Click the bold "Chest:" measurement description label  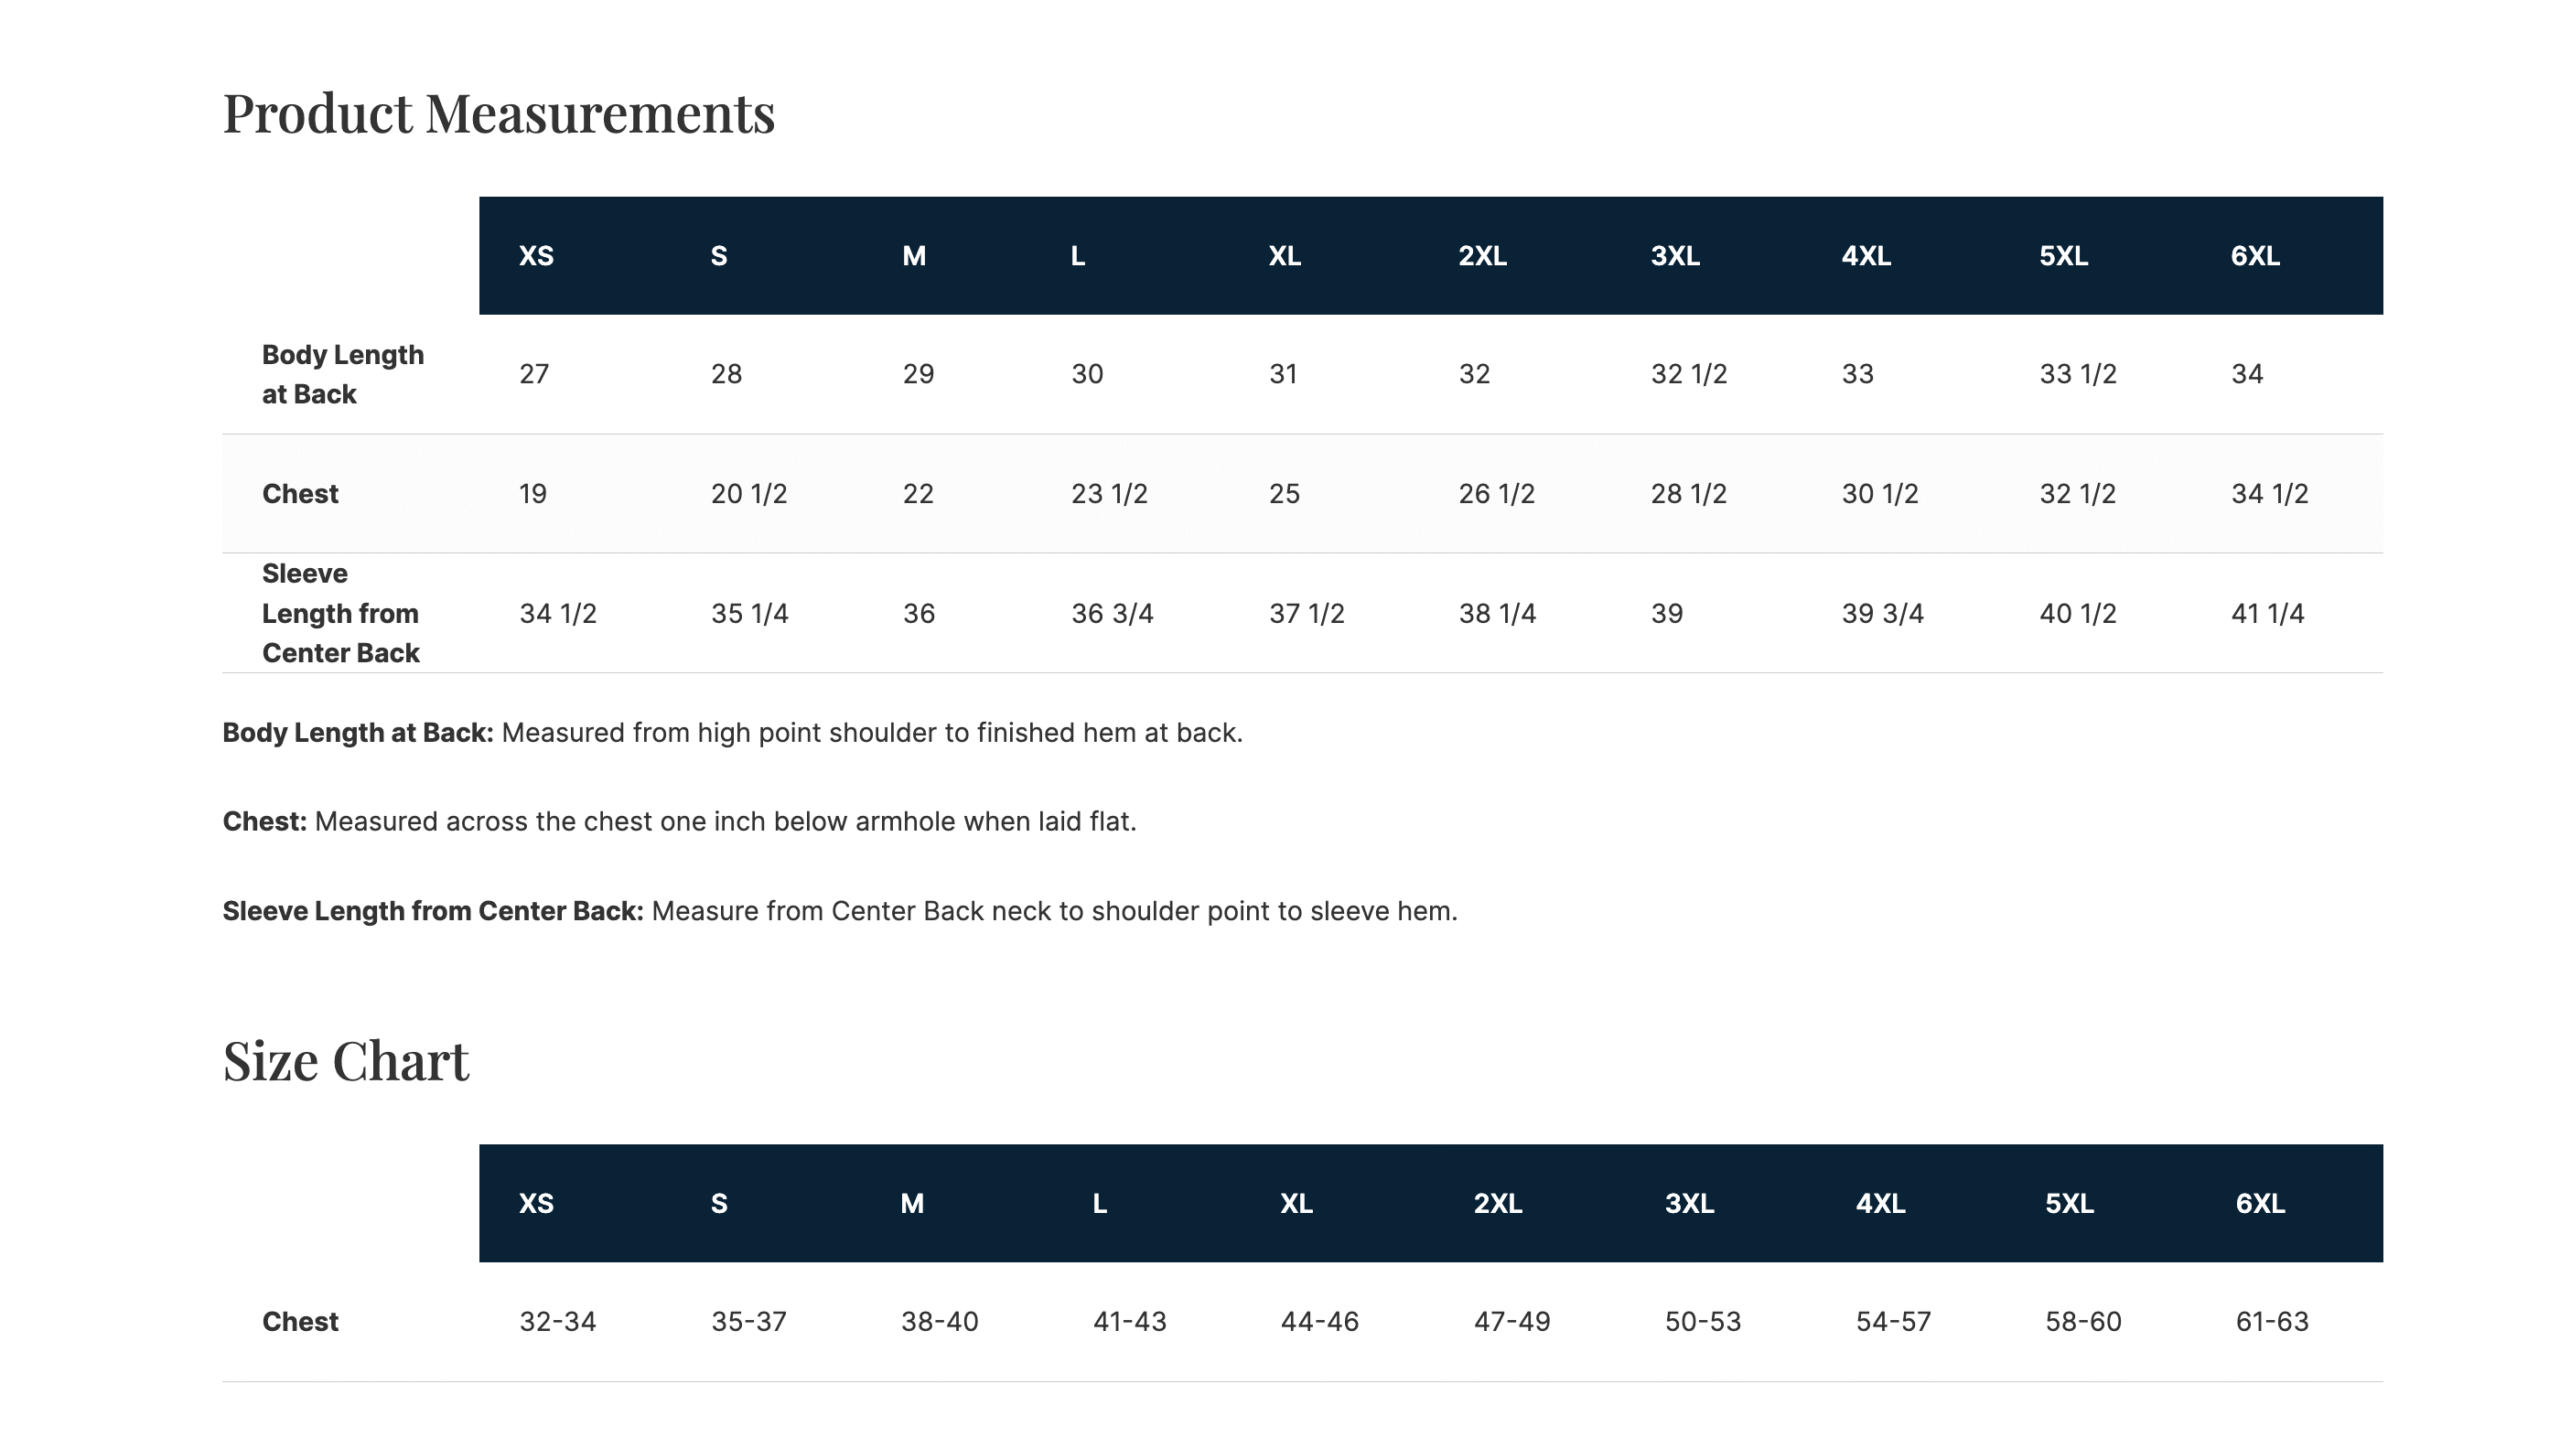(264, 822)
